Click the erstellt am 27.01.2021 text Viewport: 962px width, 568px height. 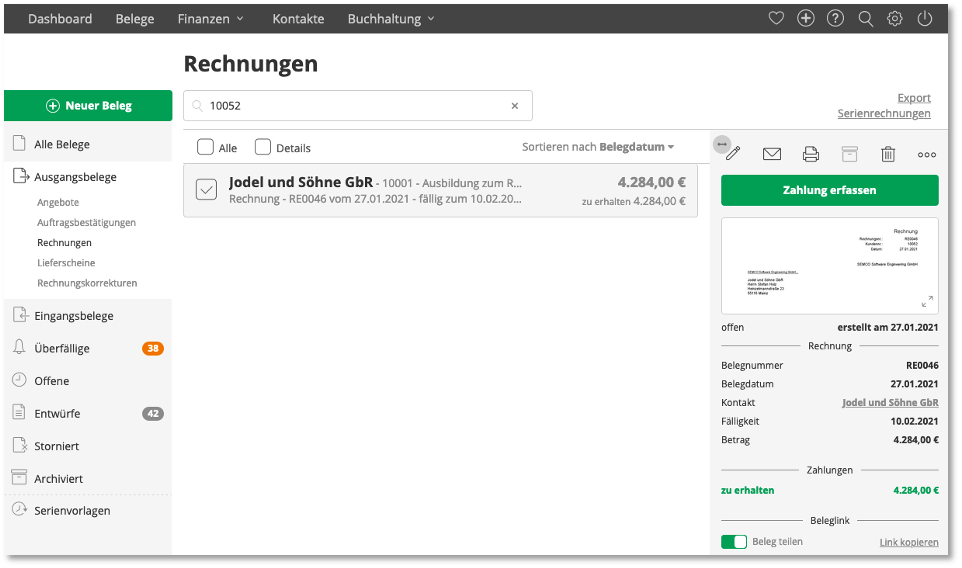[888, 328]
